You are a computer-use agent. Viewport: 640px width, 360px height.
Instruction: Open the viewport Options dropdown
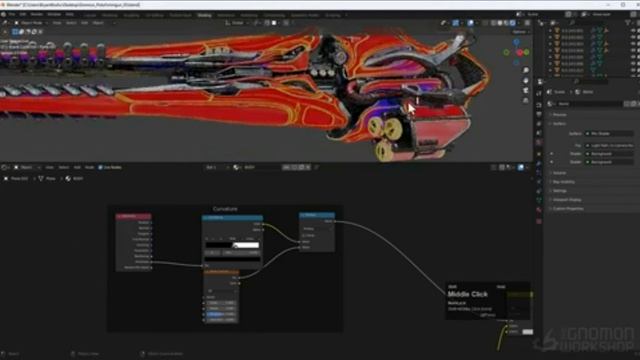pos(521,31)
